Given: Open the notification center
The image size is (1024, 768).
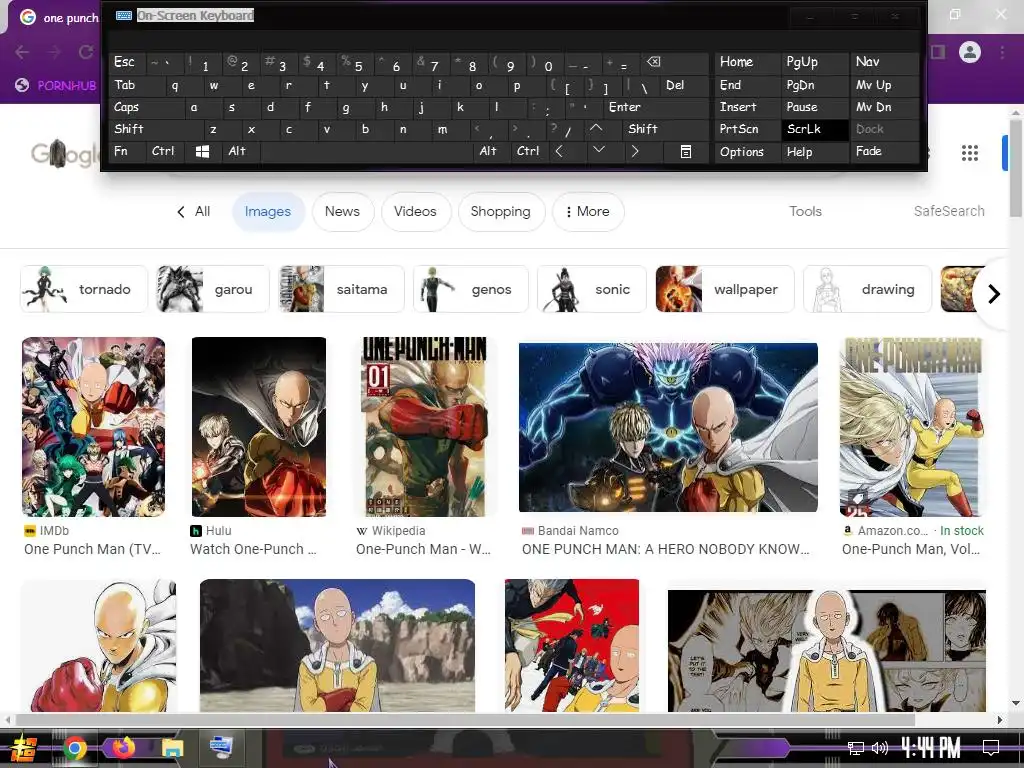Looking at the screenshot, I should [x=991, y=747].
